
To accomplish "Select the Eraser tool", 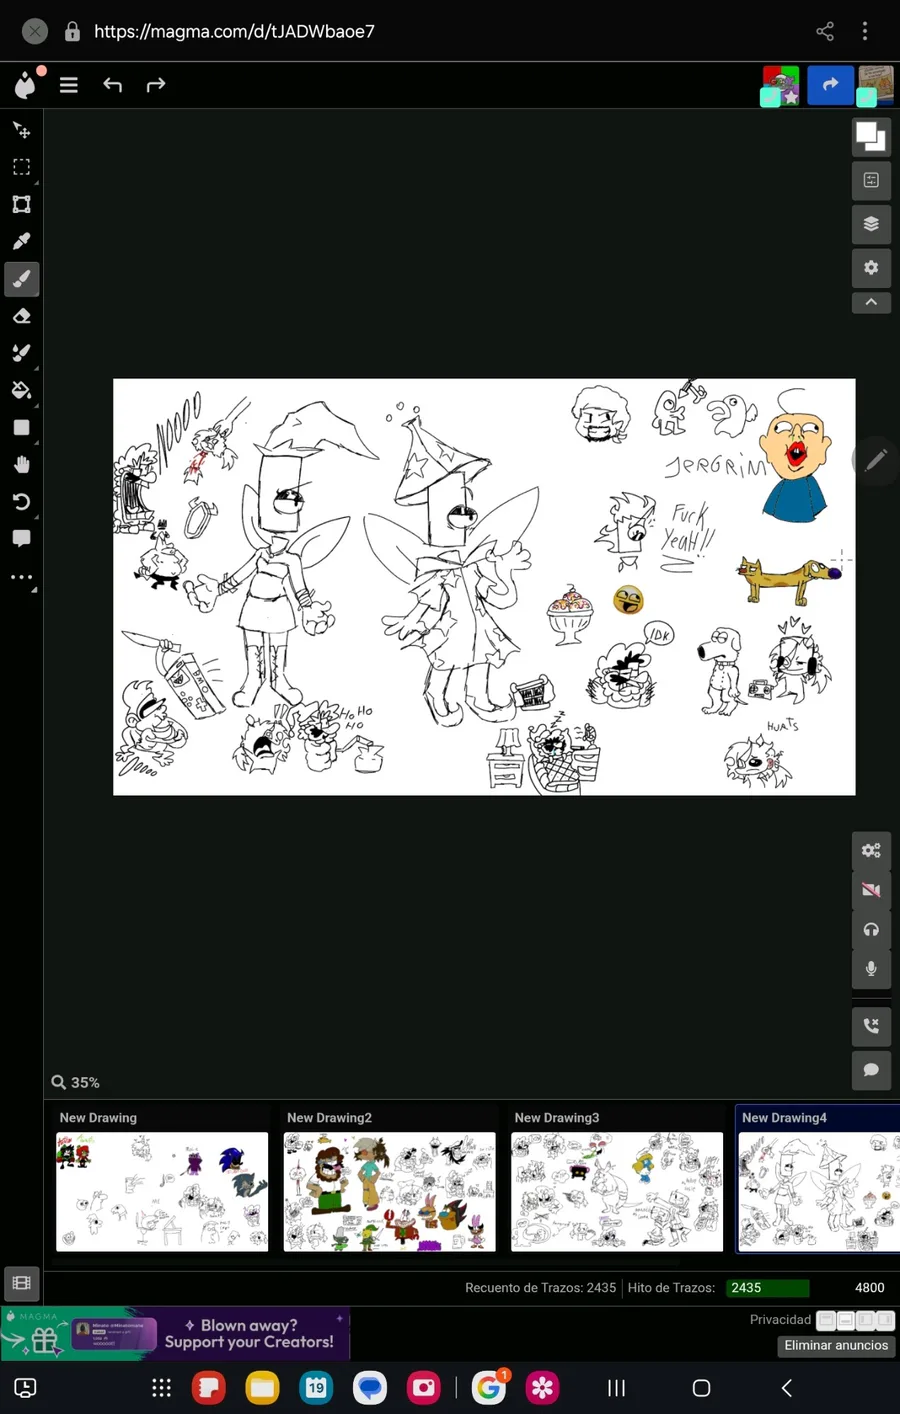I will [x=21, y=316].
